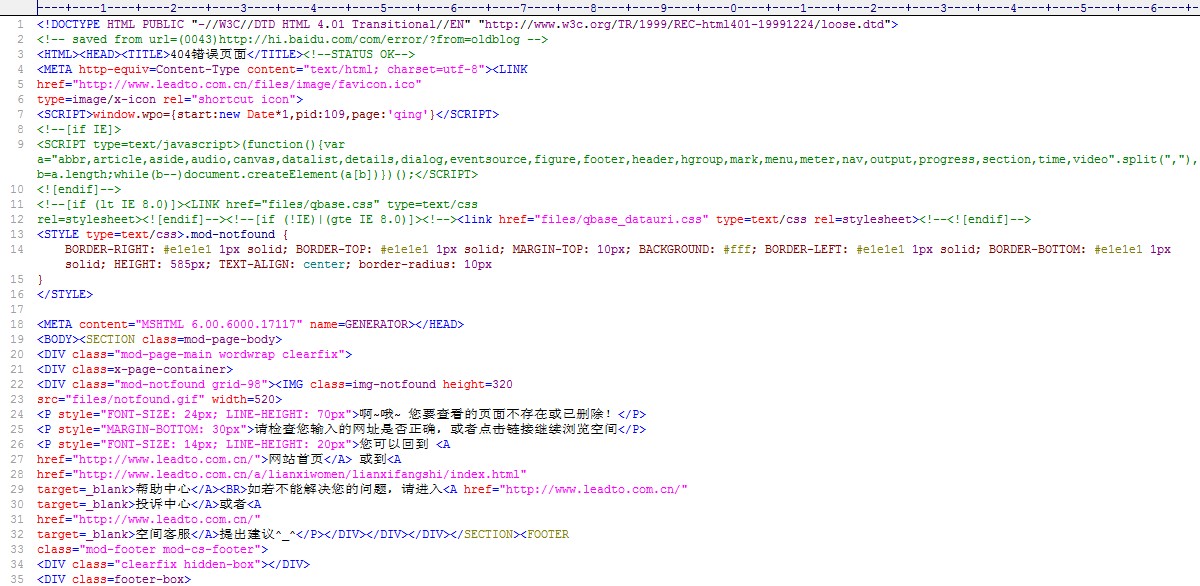
Task: Click 'SCRIPT type=text/javascript' opening tag
Action: (136, 144)
